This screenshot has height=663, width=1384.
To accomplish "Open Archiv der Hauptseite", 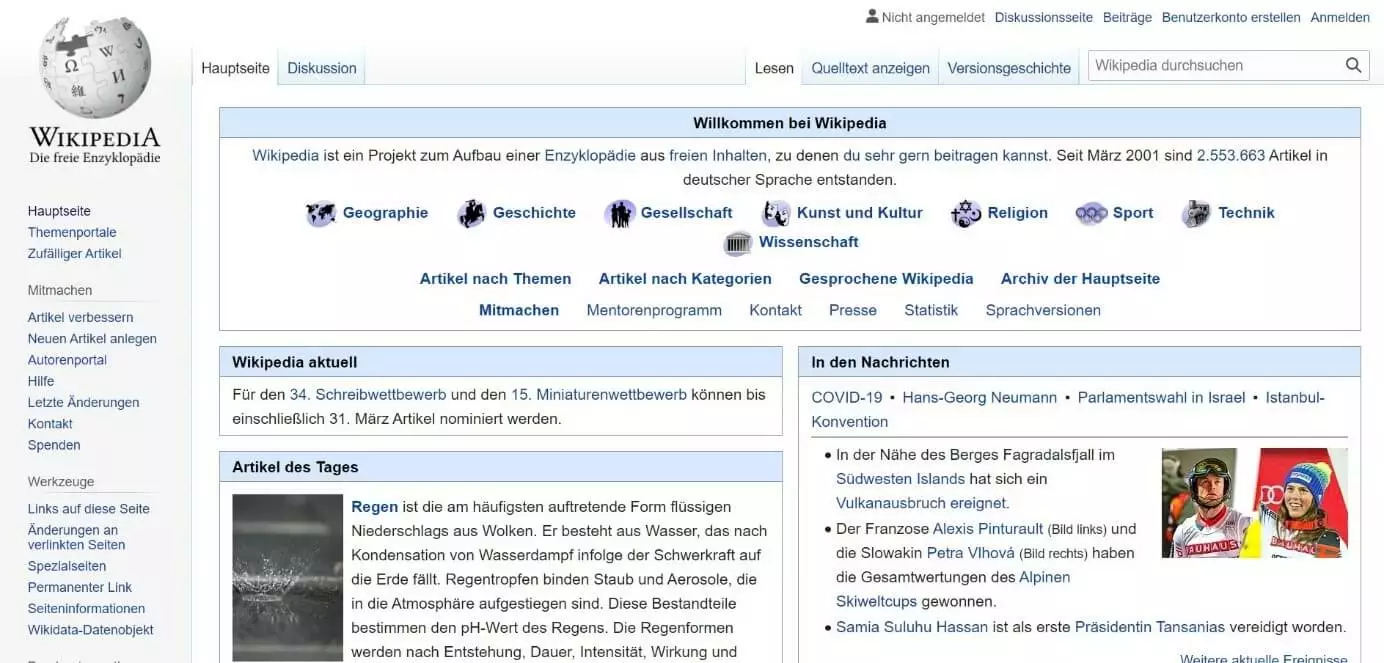I will 1080,279.
